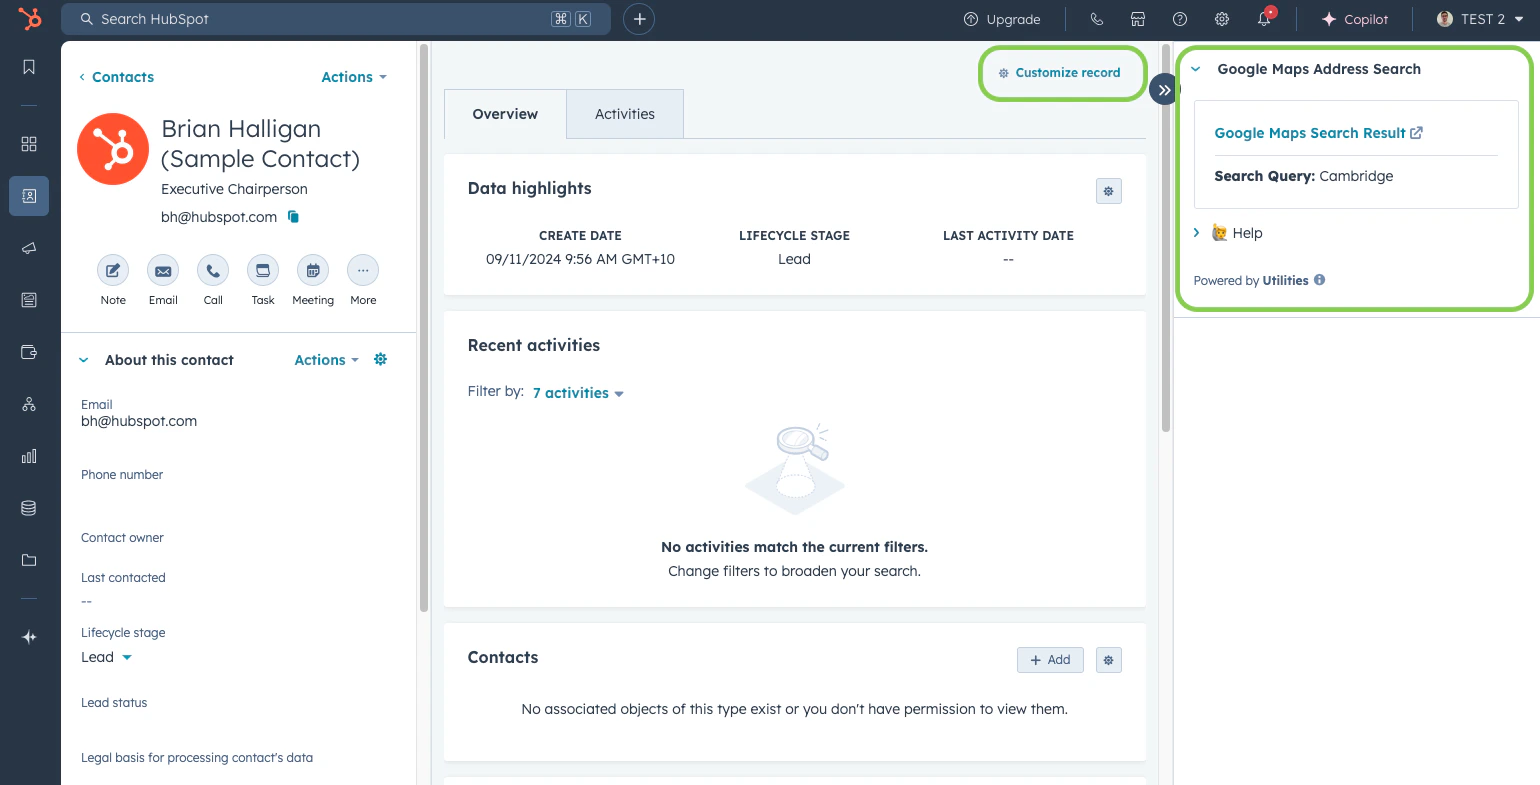
Task: Open the Workspaces grid sidebar icon
Action: pos(29,144)
